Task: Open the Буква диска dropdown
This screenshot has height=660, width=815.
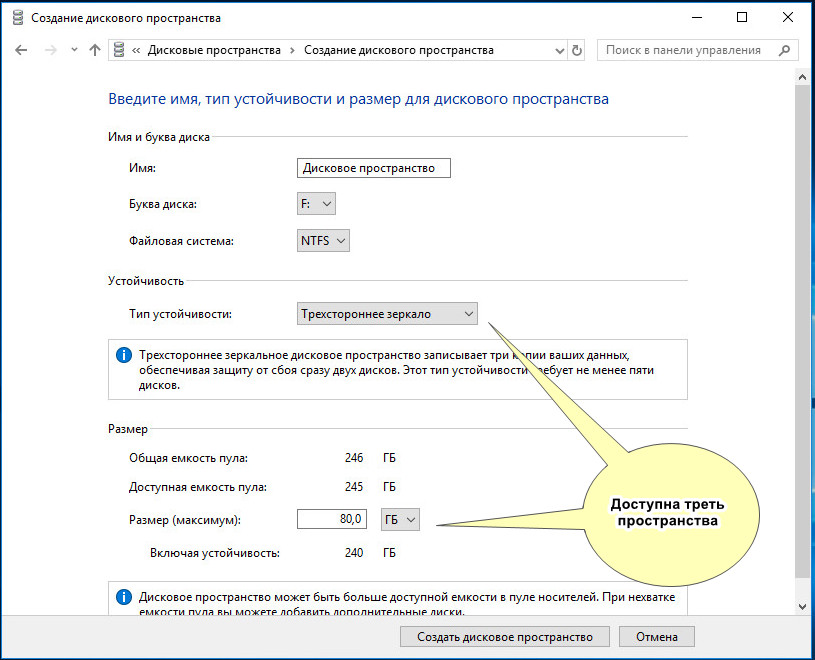Action: coord(316,204)
